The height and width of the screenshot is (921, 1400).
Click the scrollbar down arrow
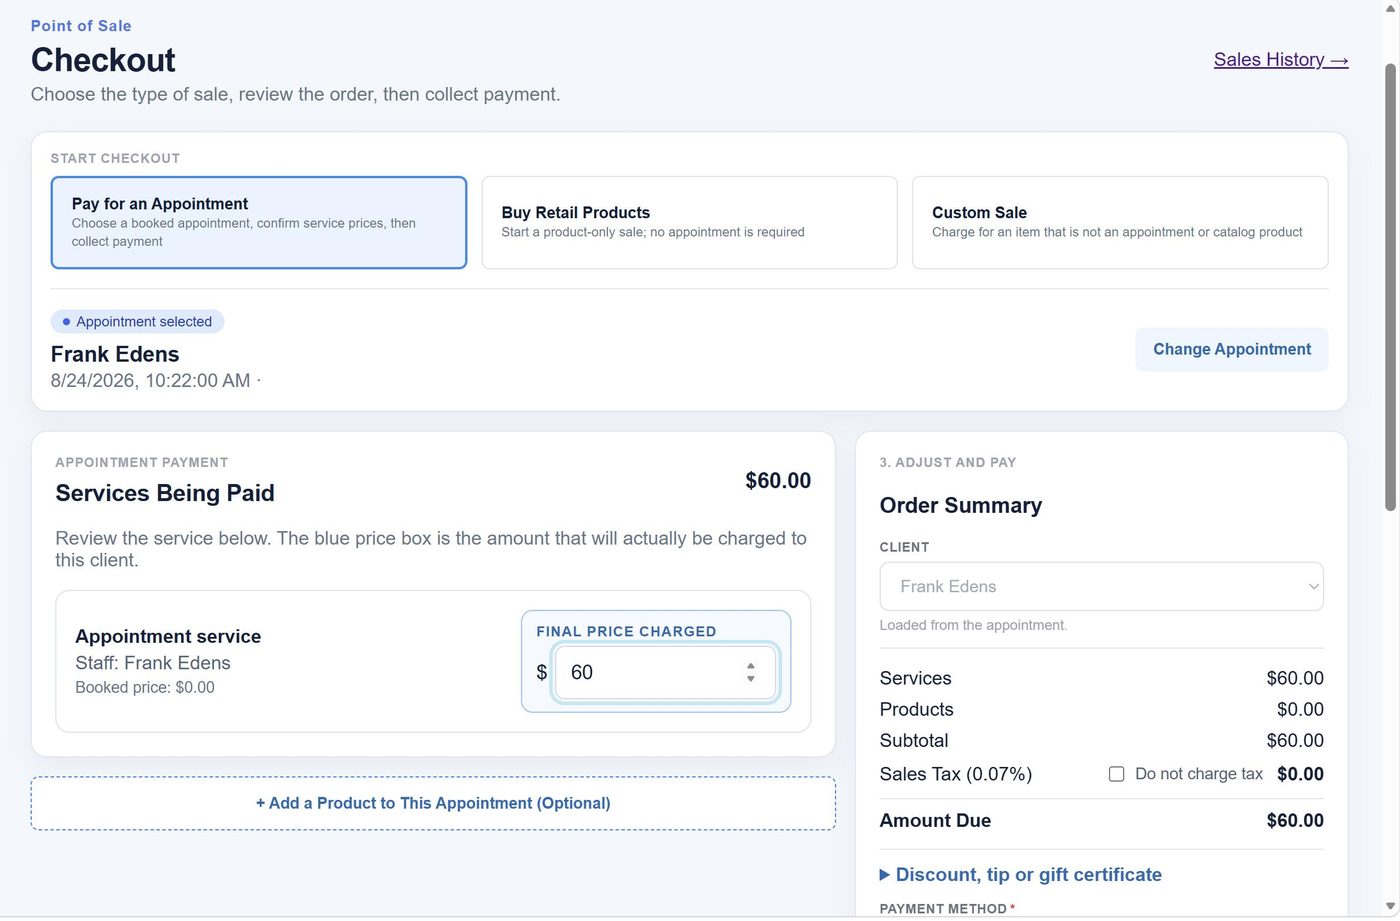click(1390, 907)
